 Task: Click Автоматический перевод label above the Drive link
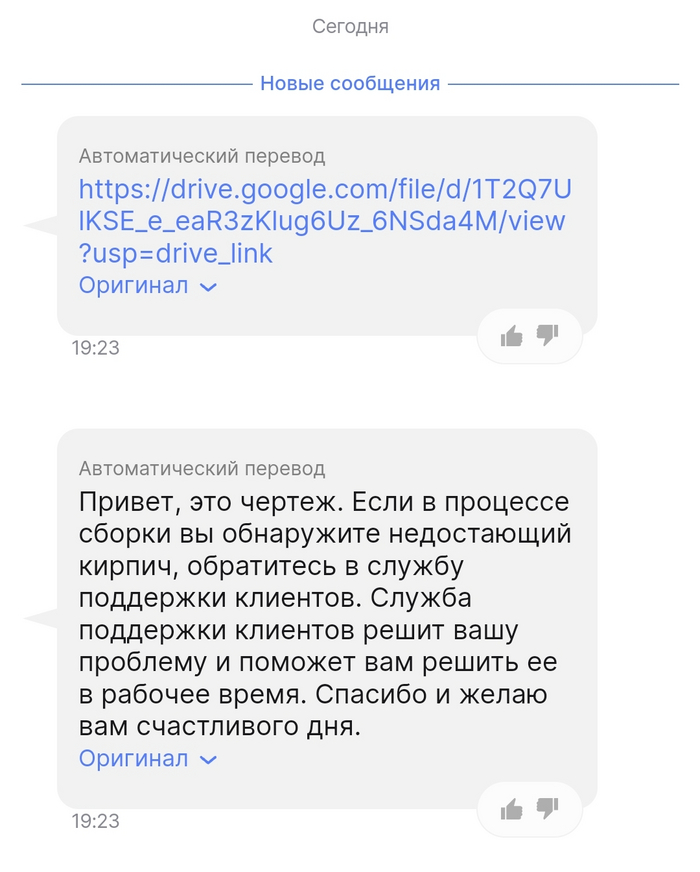(x=202, y=156)
